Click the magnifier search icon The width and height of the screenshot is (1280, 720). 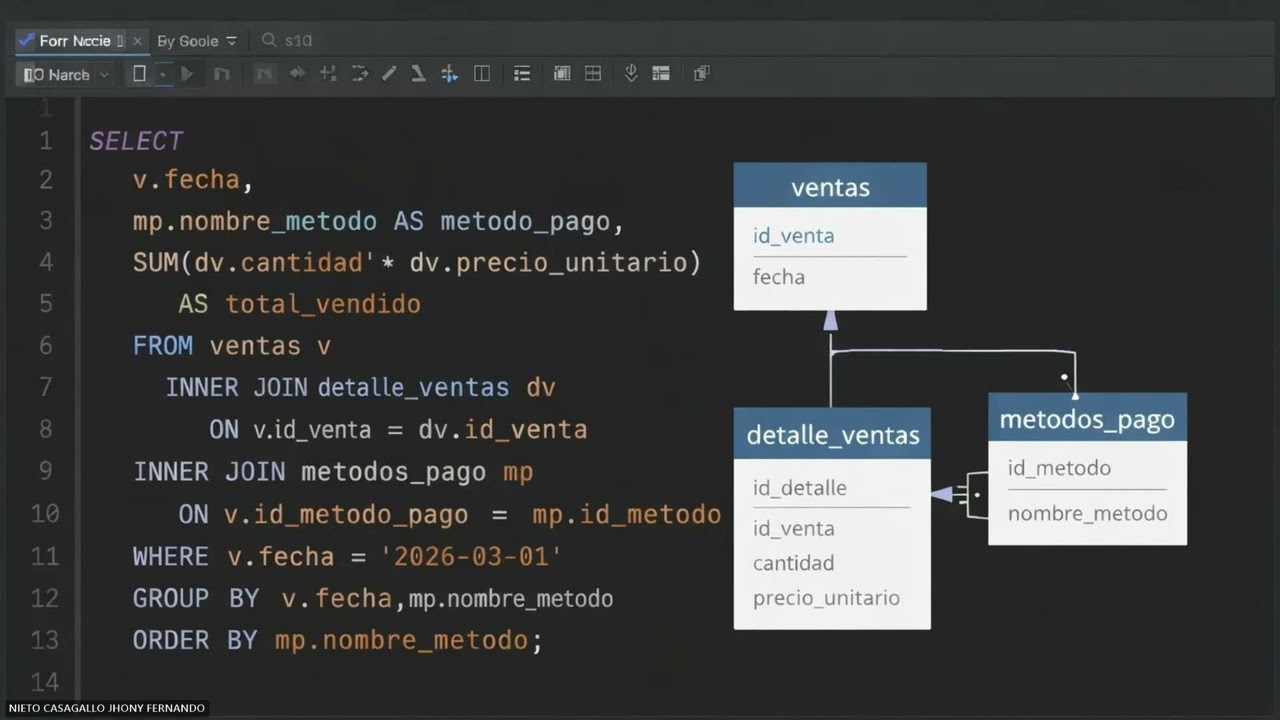[x=269, y=40]
